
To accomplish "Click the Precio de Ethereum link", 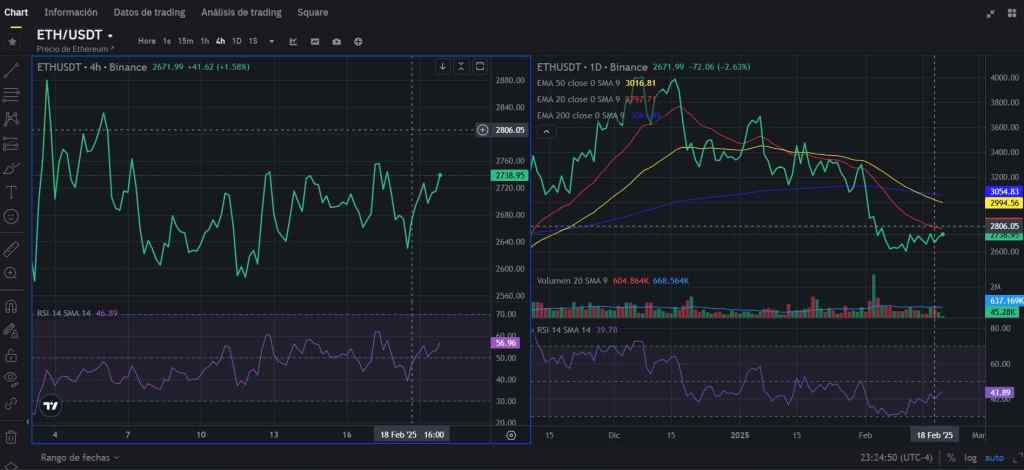I will click(75, 48).
